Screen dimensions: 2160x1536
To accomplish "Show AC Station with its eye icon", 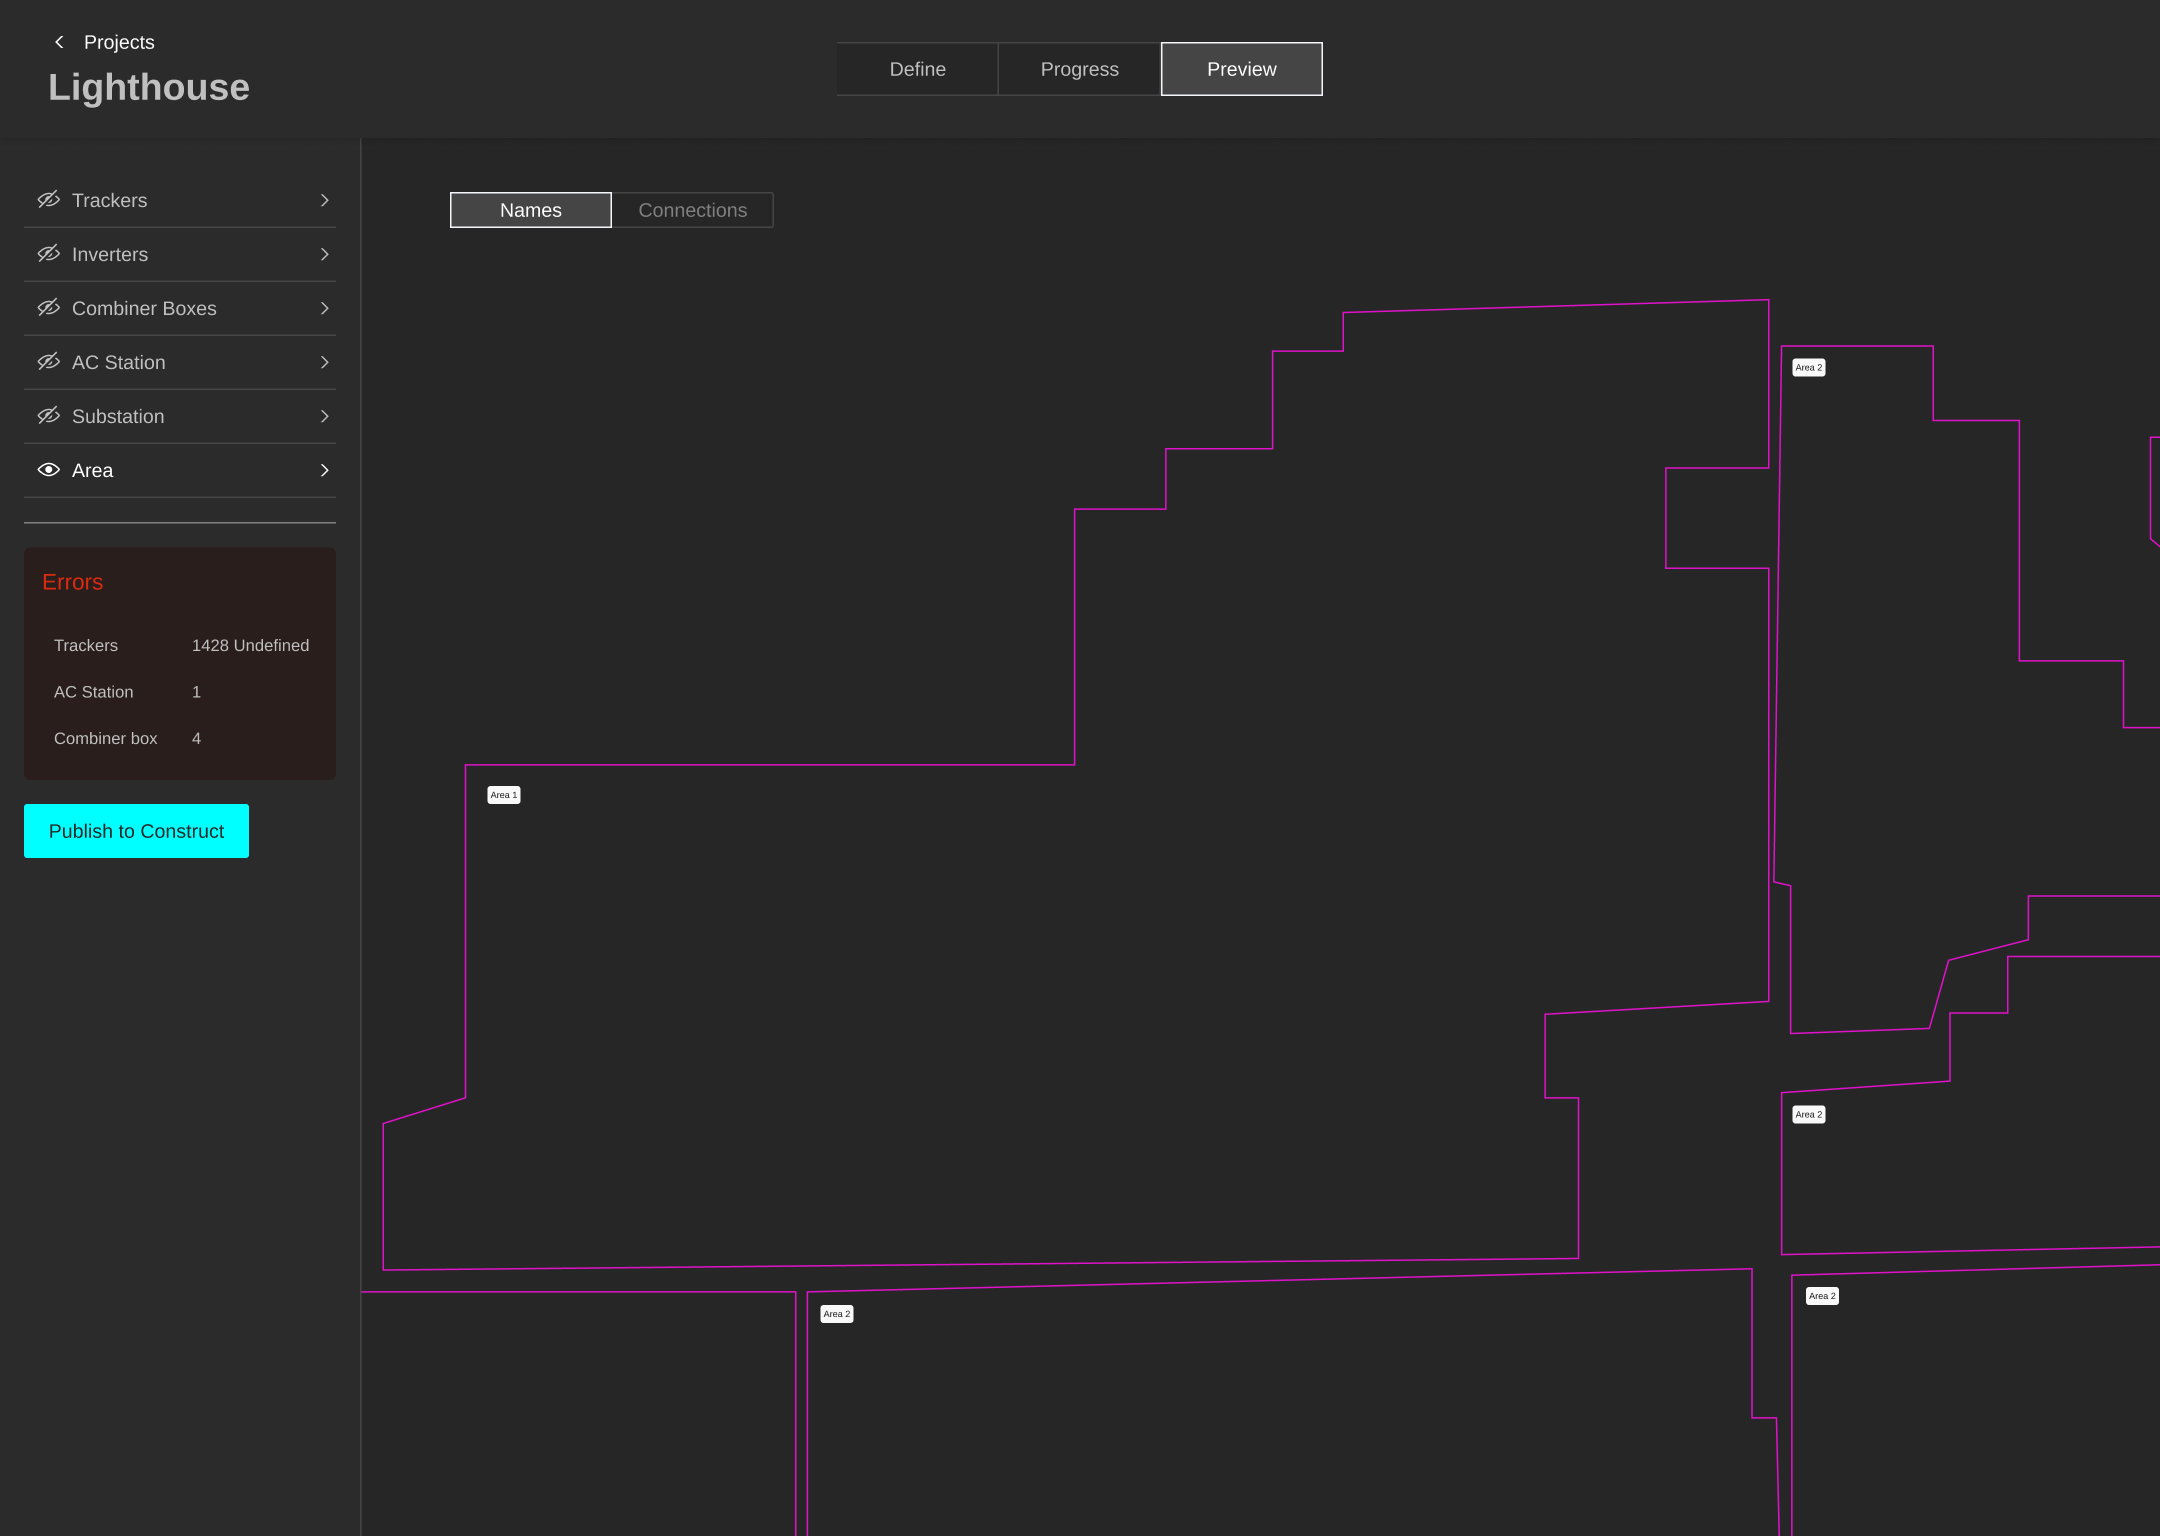I will 48,362.
